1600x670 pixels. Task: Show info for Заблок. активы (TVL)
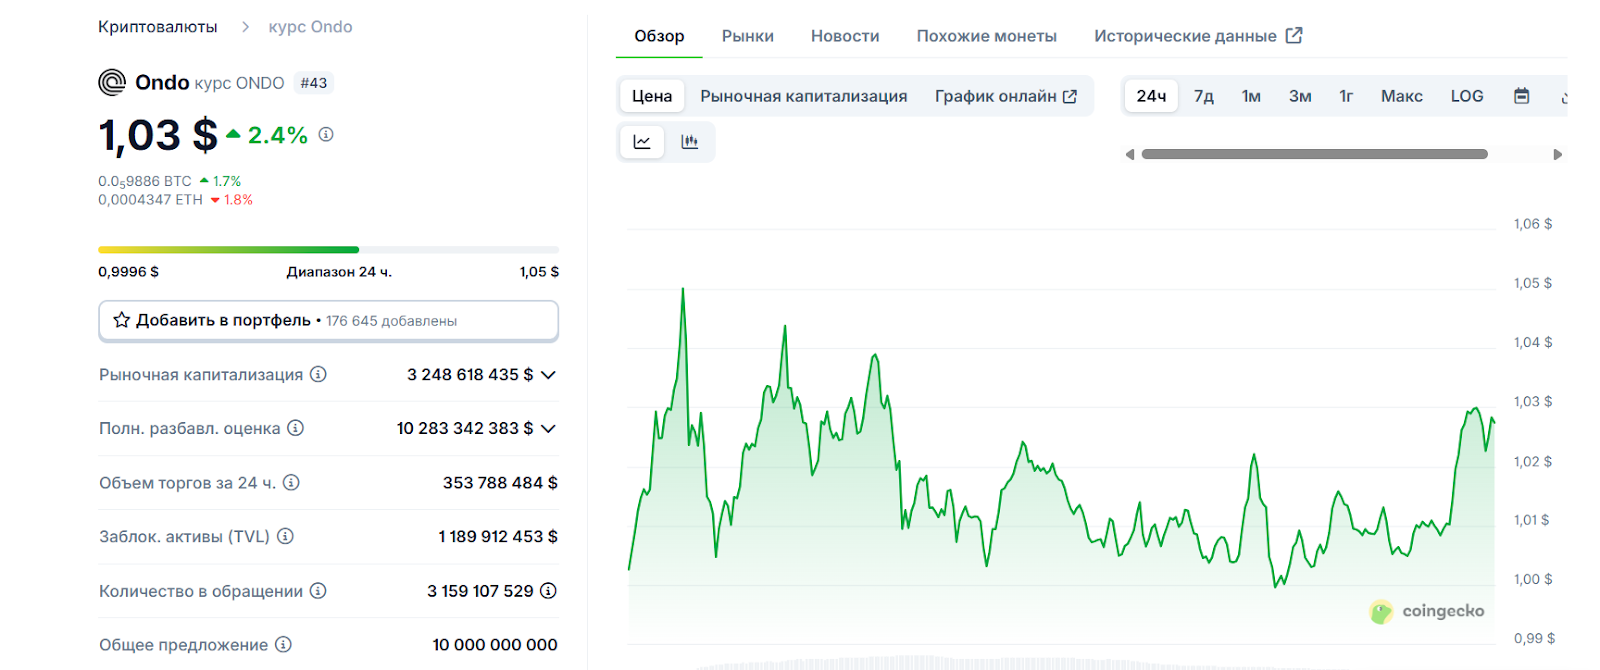click(x=285, y=536)
